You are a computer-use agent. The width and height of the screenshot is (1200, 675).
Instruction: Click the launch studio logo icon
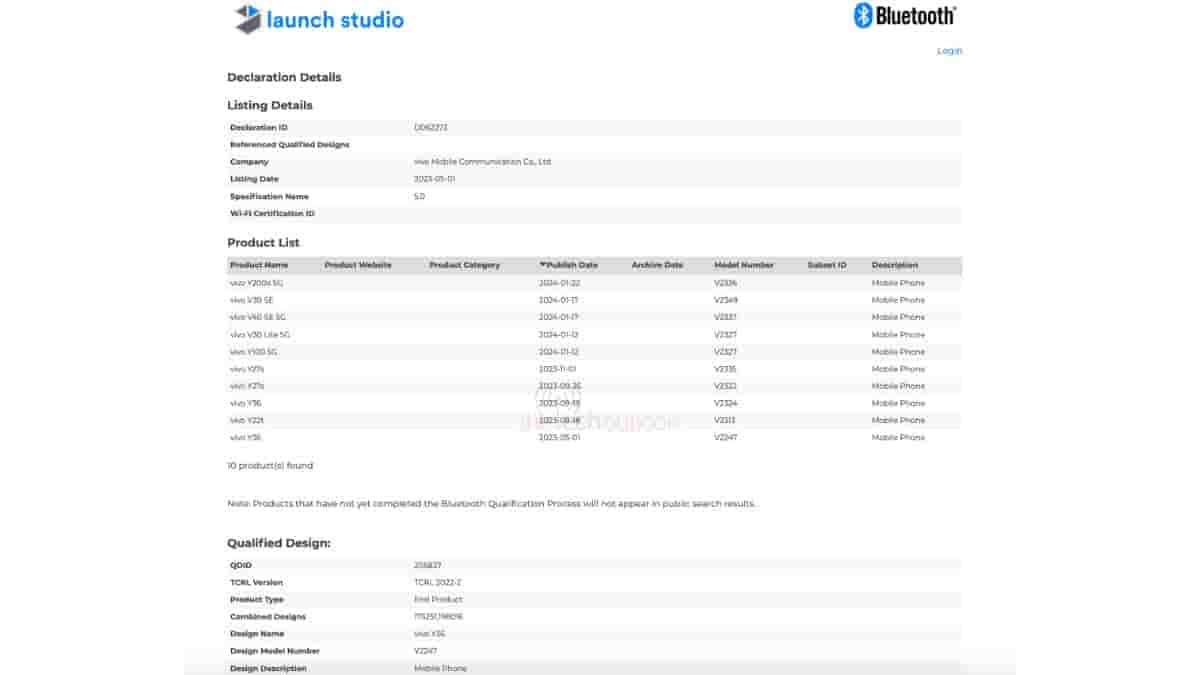coord(247,19)
